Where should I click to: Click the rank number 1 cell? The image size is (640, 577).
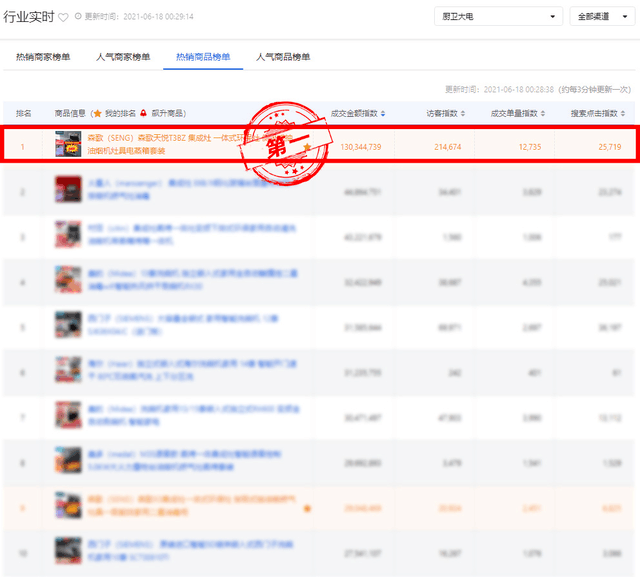click(22, 146)
